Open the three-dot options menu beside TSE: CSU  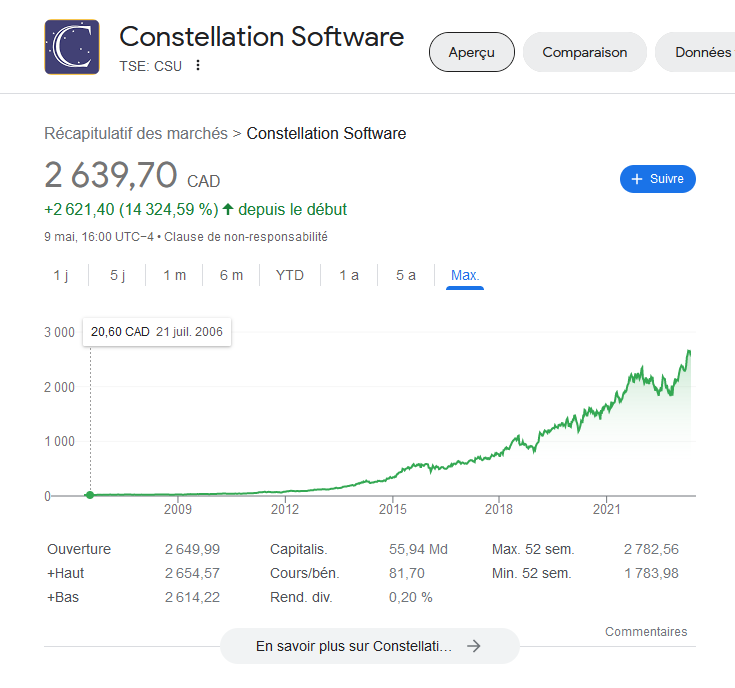coord(198,66)
